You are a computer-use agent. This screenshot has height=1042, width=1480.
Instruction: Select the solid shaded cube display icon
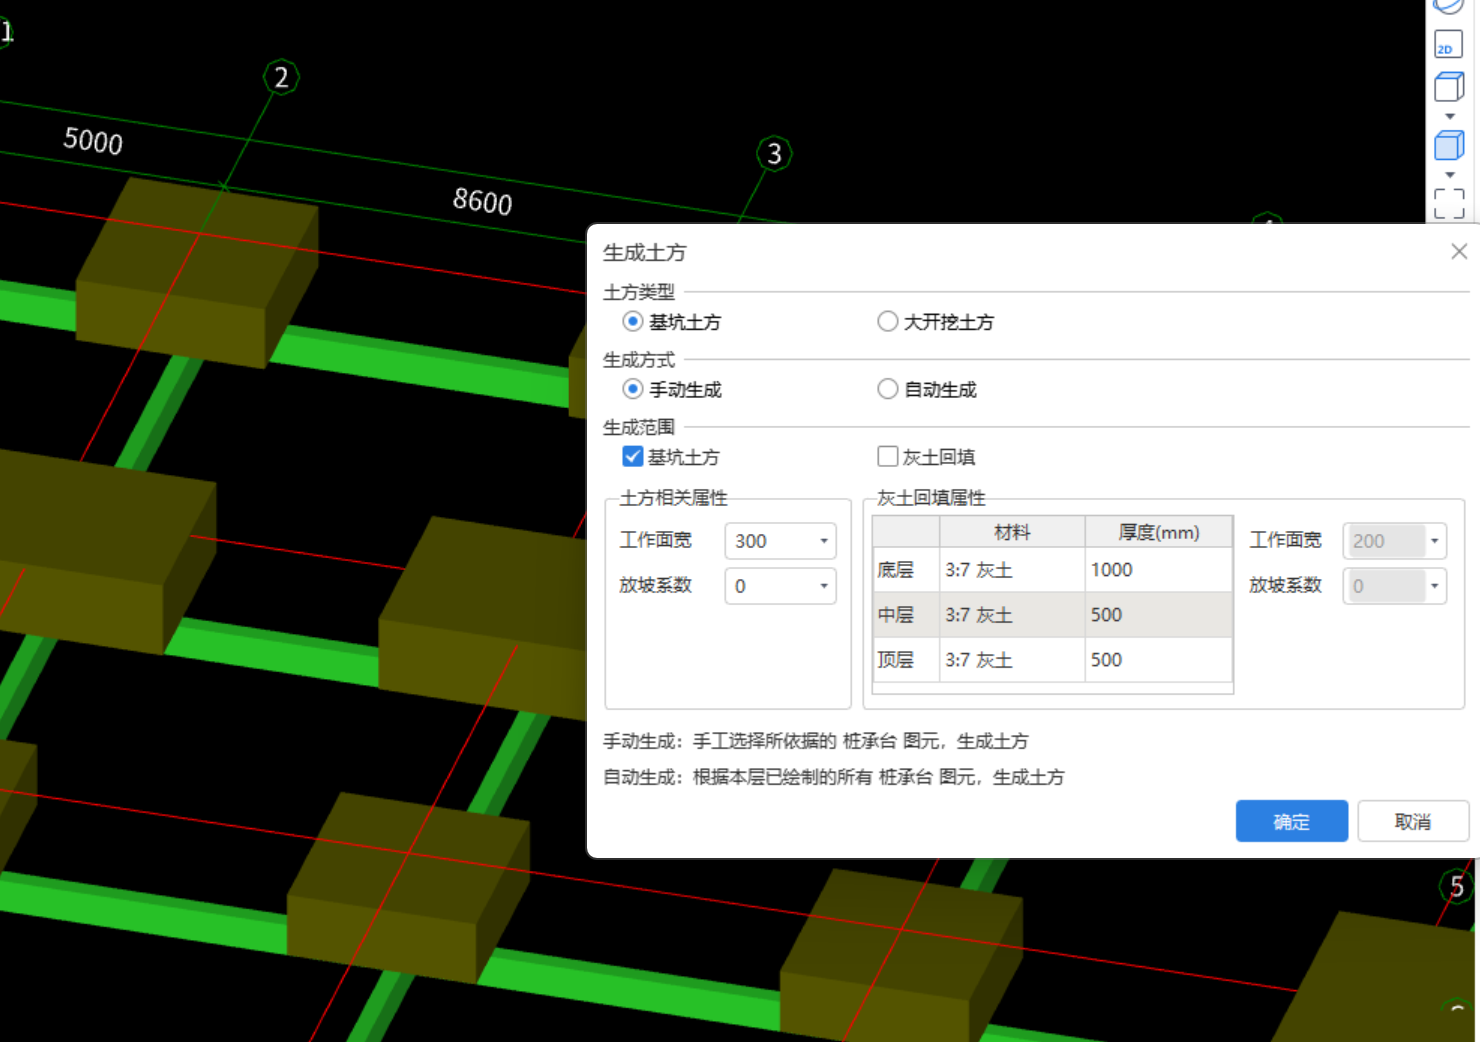click(x=1449, y=145)
